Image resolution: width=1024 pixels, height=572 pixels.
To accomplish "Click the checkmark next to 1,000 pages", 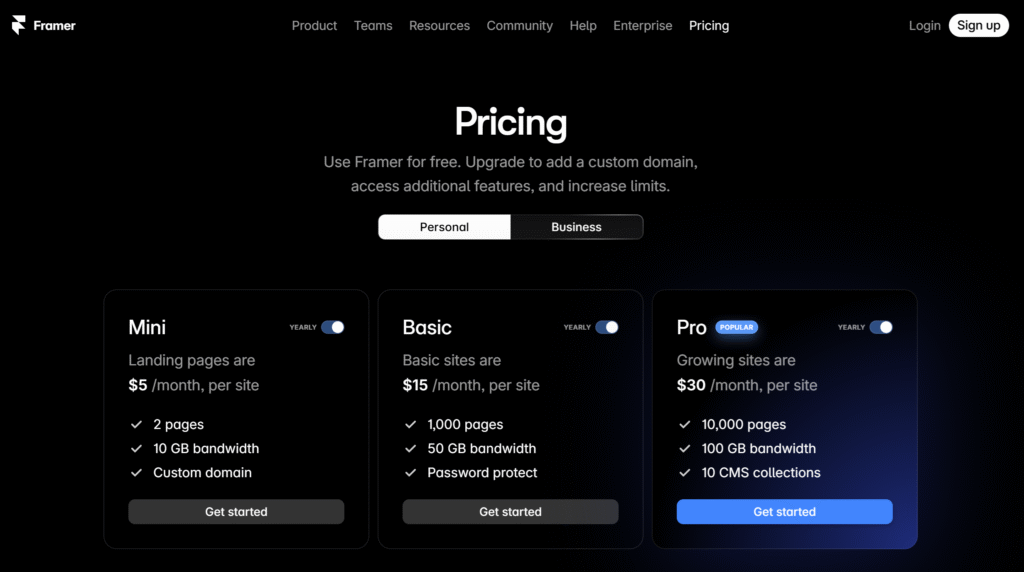I will 410,424.
